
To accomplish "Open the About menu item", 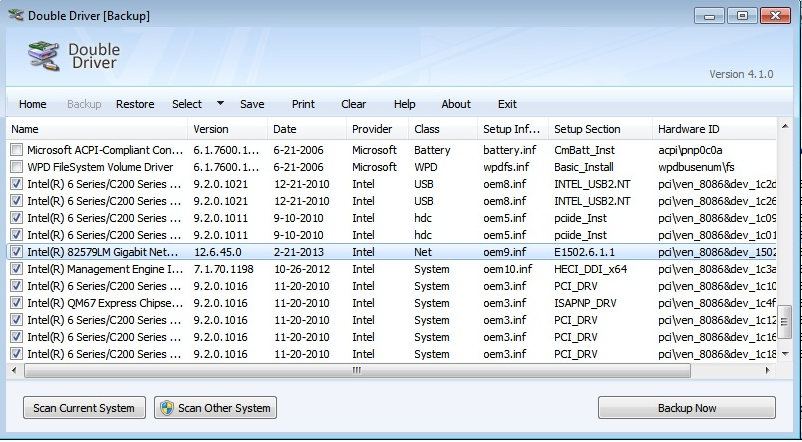I will point(456,104).
